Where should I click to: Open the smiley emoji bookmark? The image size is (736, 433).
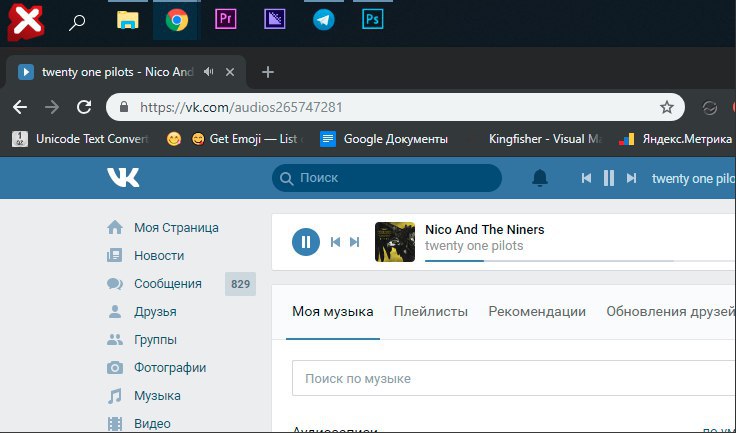pos(174,139)
